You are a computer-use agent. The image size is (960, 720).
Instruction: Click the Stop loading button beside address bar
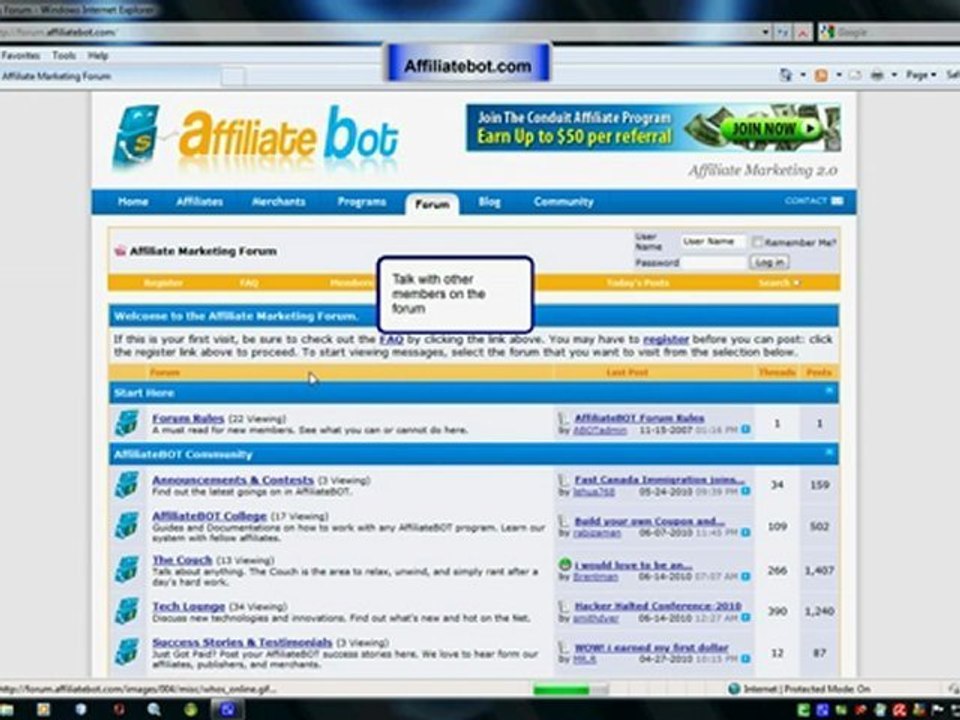point(803,32)
